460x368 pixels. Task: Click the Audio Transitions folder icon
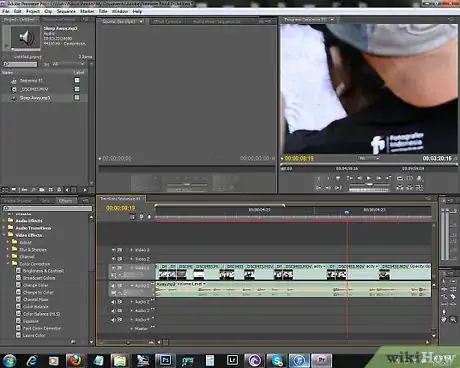11,228
